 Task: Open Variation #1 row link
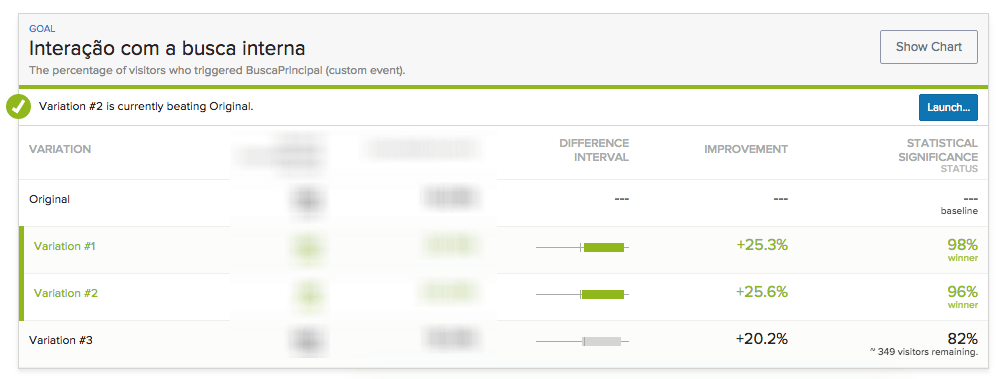[64, 246]
